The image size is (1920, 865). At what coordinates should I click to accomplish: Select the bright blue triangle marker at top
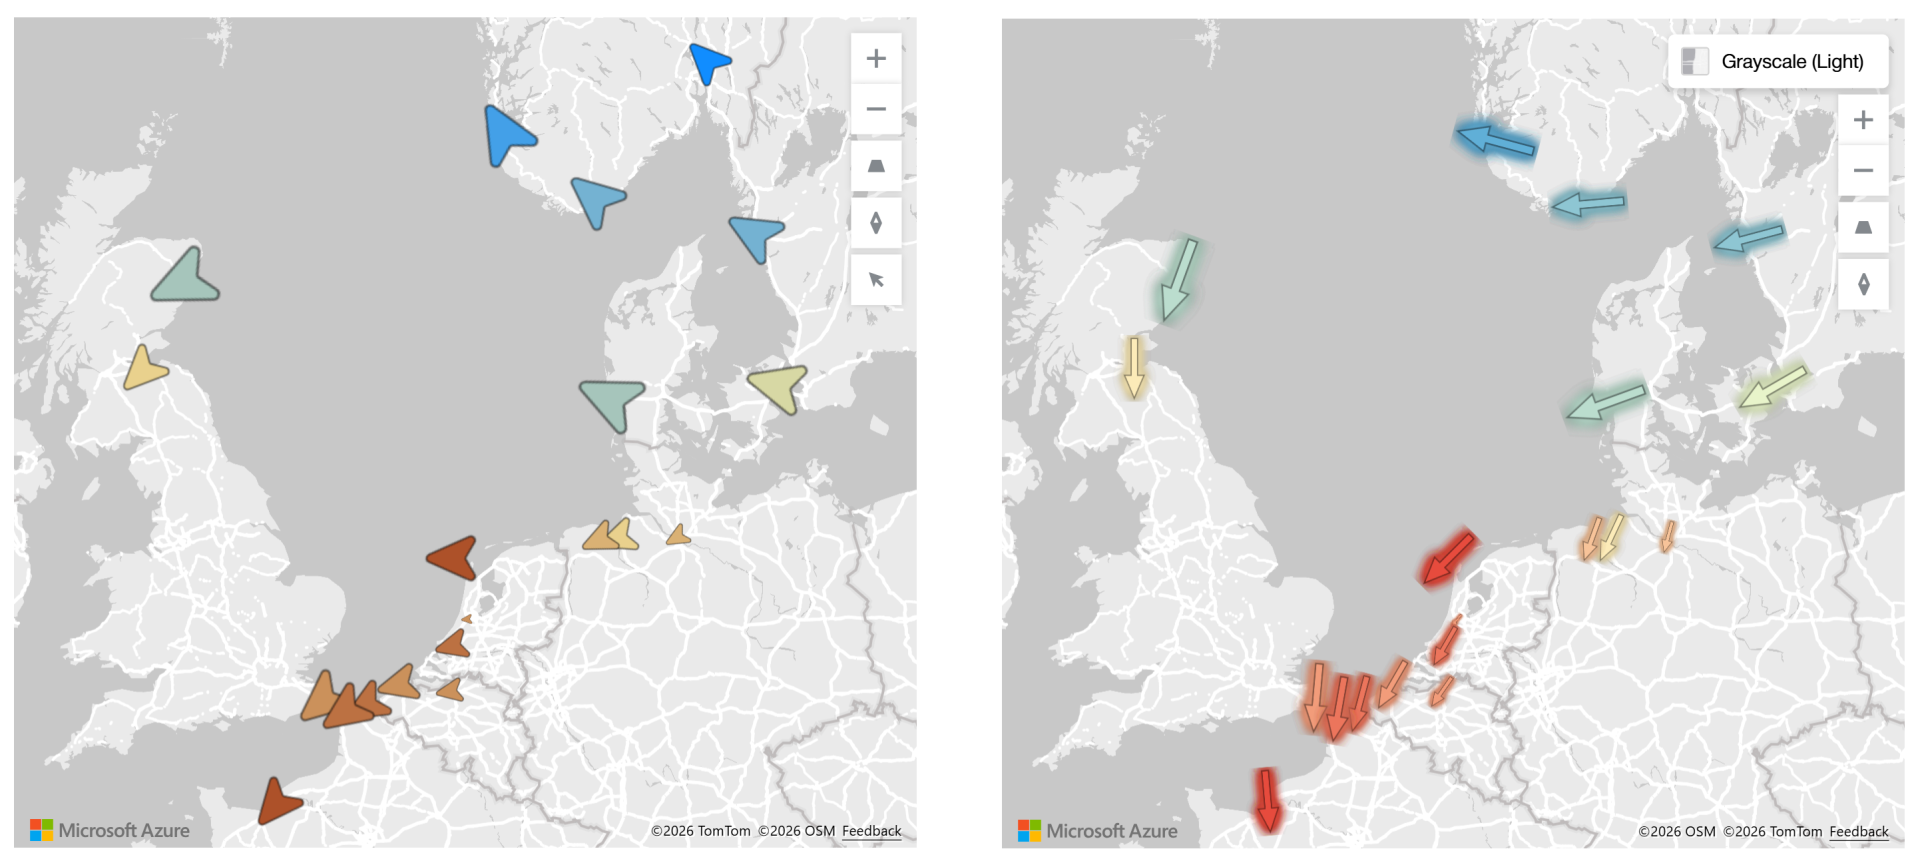(x=708, y=62)
